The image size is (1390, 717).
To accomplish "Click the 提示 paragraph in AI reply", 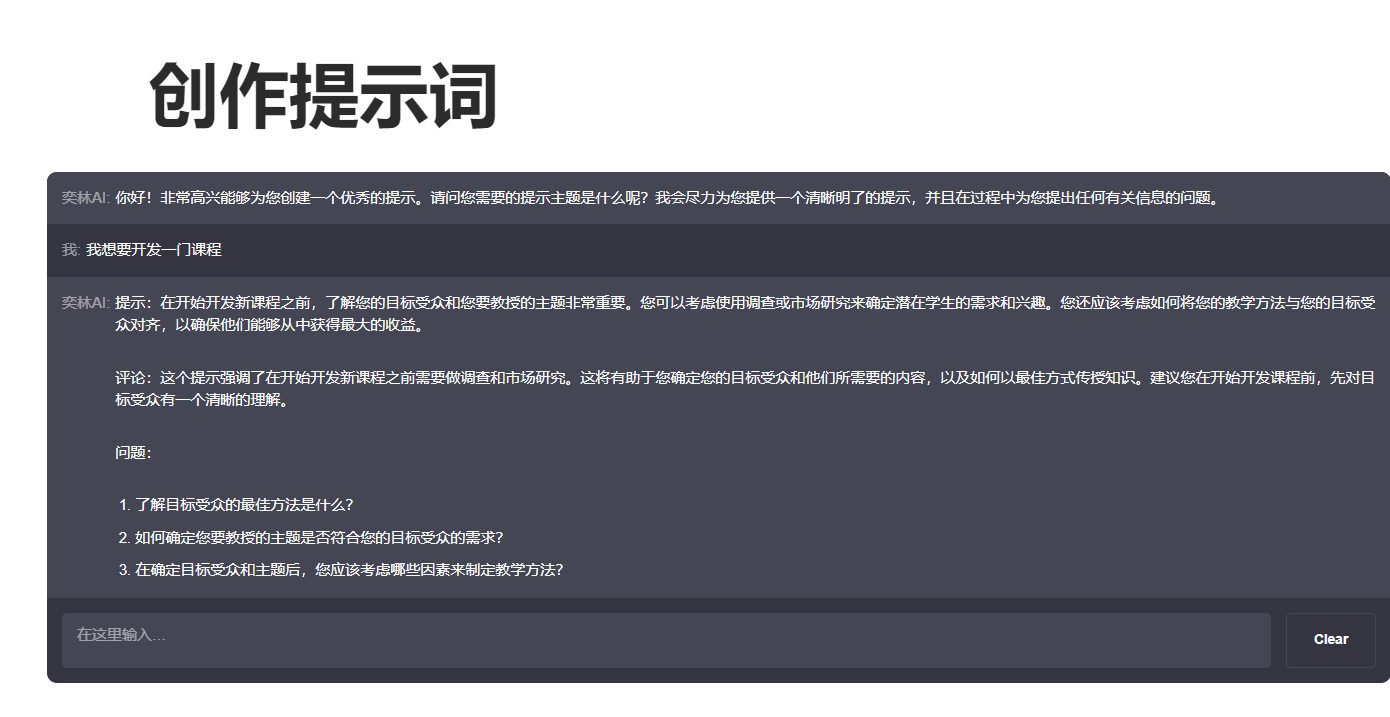I will [600, 310].
